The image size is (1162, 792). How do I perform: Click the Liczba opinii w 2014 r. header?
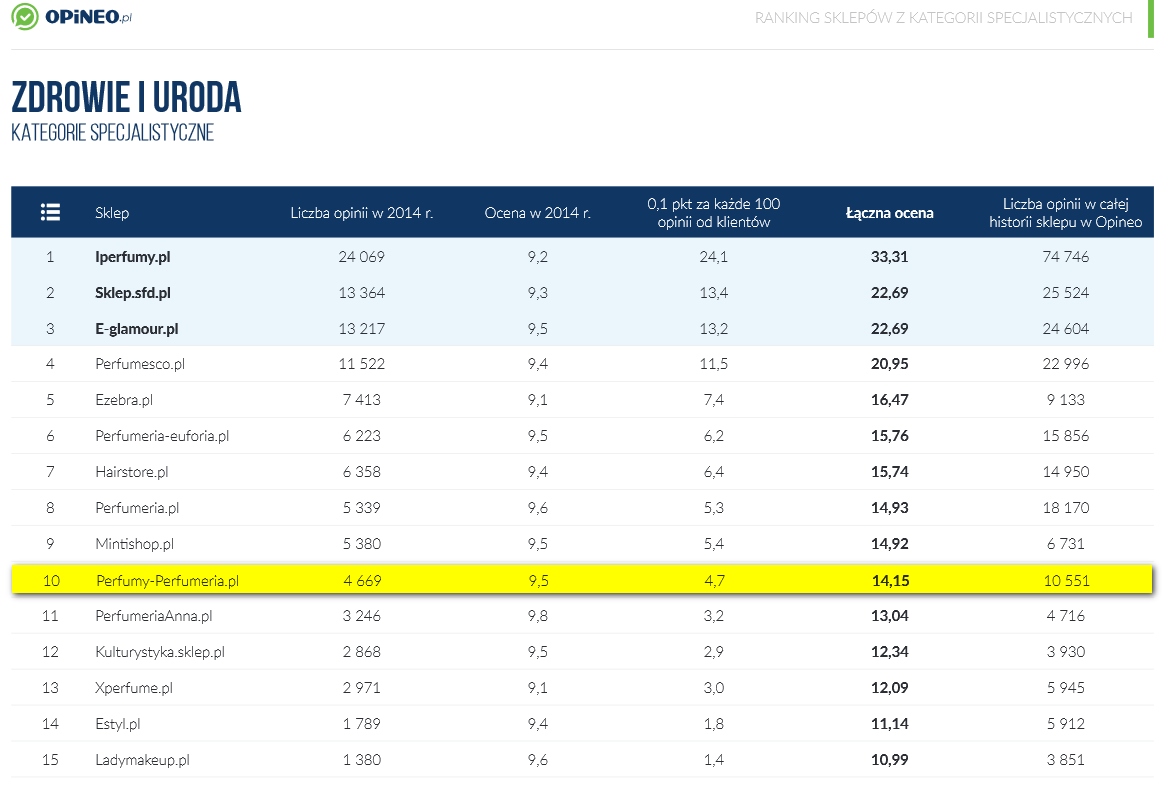click(x=361, y=213)
